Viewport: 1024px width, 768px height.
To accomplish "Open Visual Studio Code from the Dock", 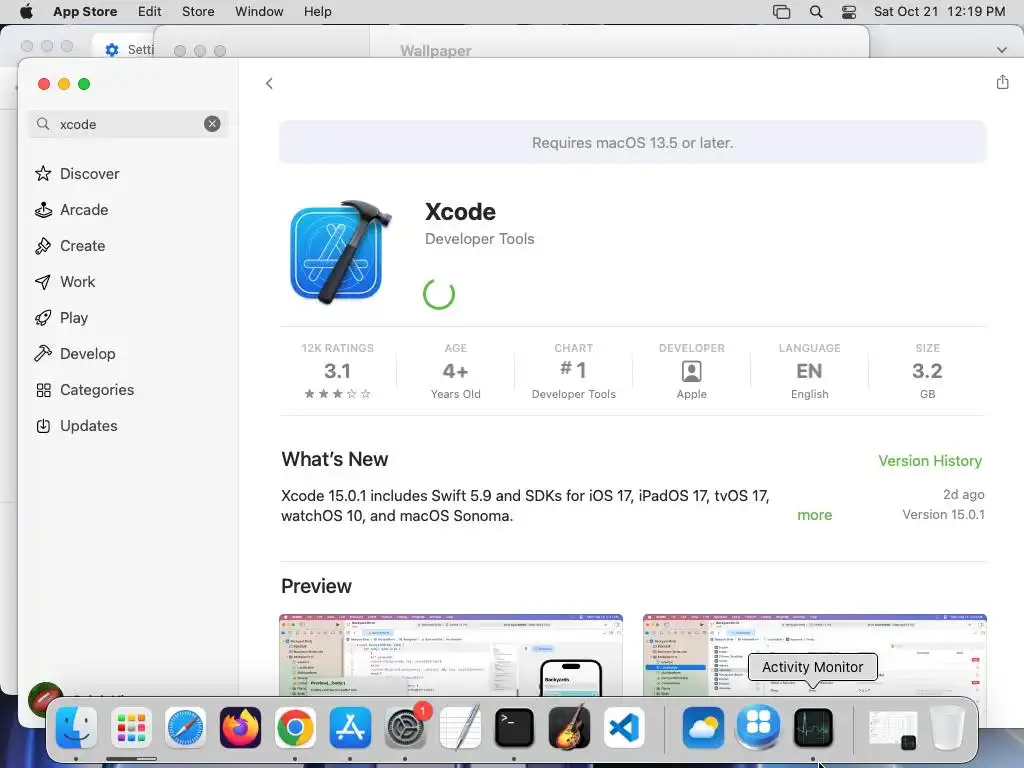I will tap(624, 728).
